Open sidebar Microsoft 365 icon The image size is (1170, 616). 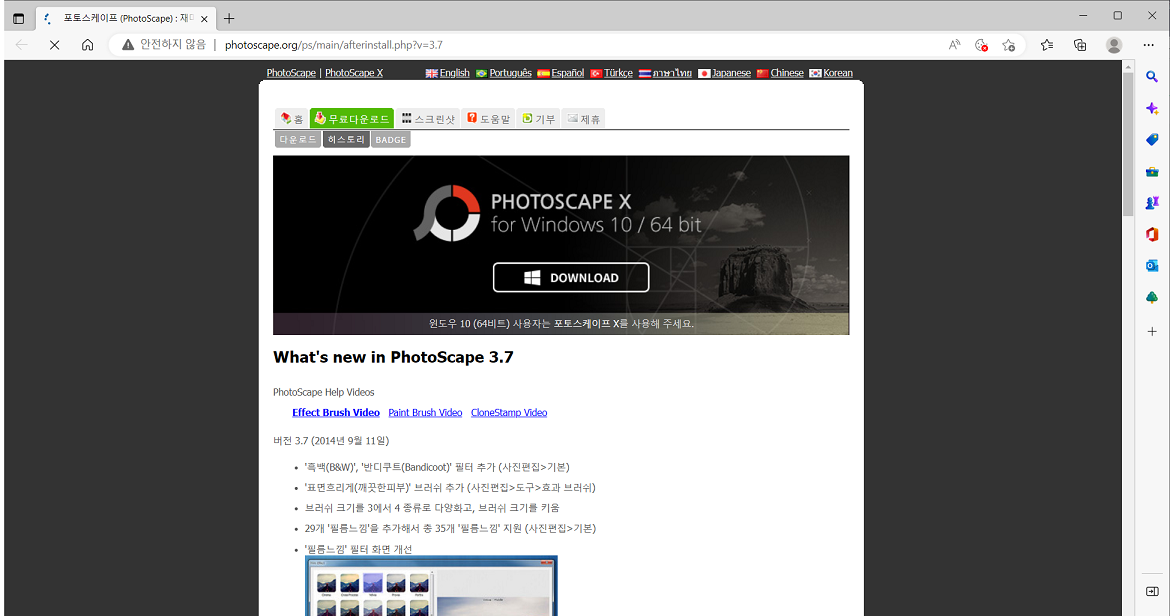1152,234
